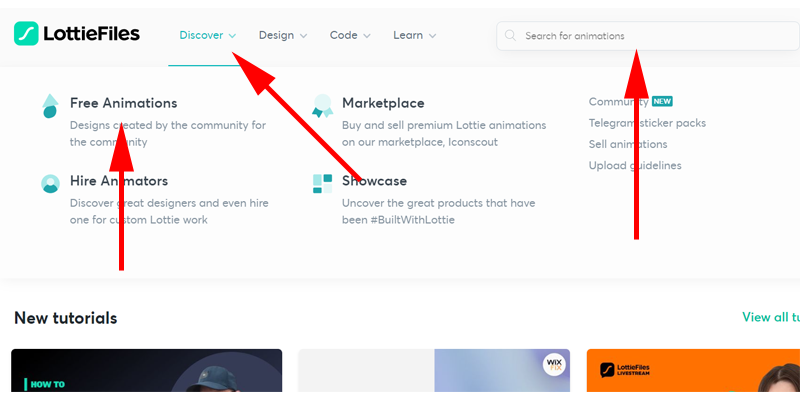The height and width of the screenshot is (400, 800).
Task: Open Upload guidelines link
Action: click(635, 165)
